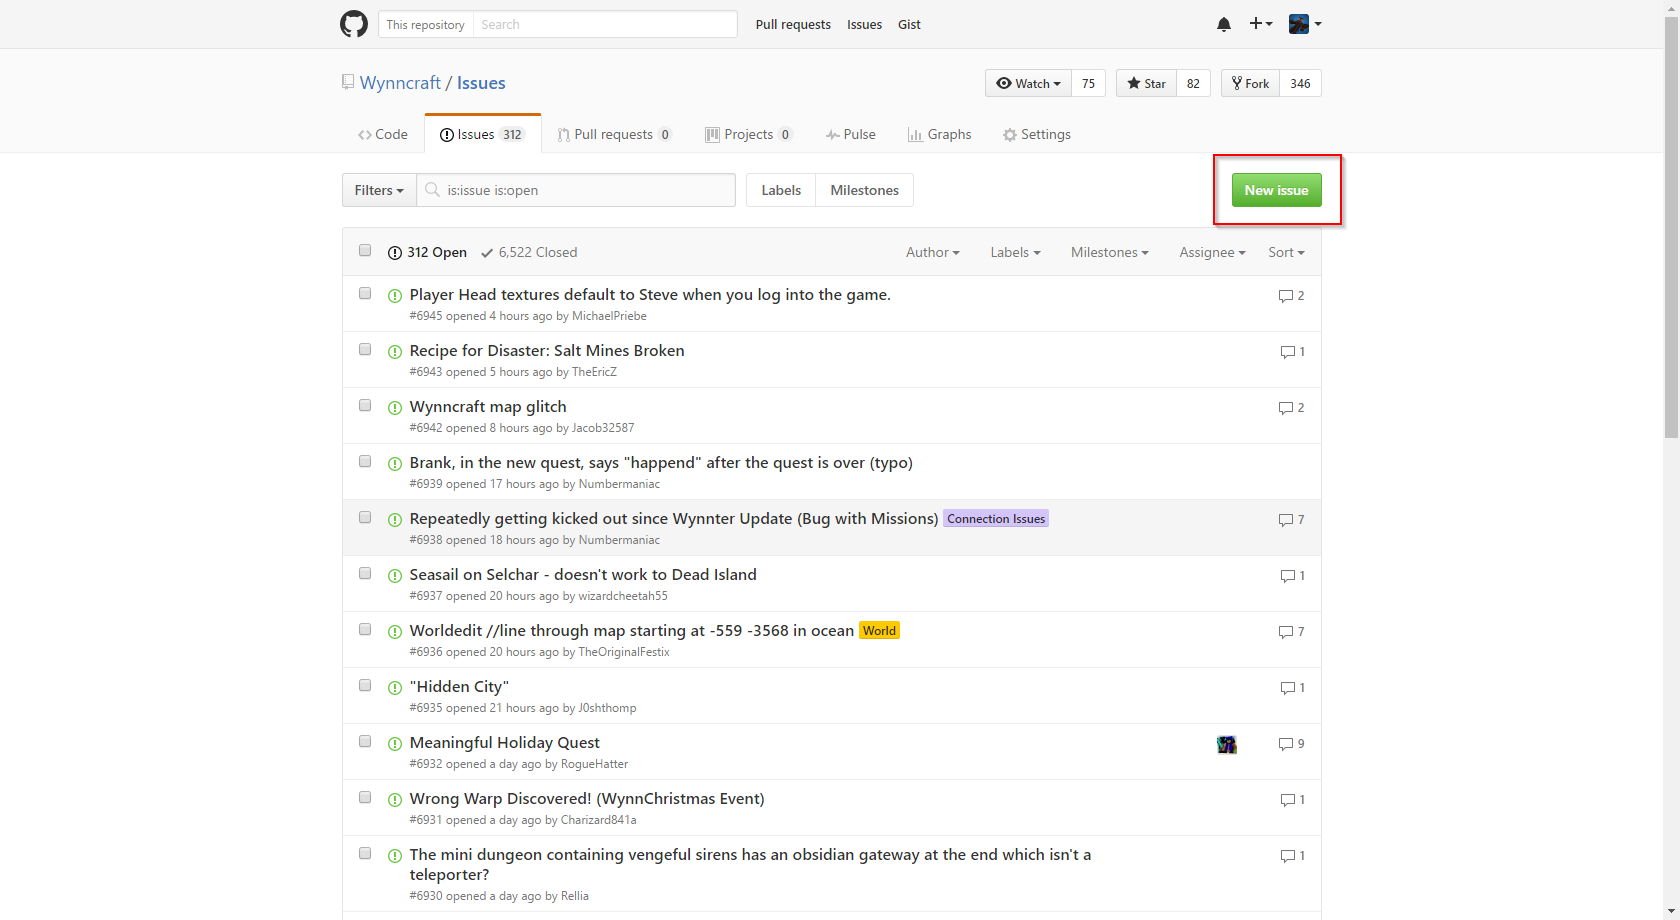Expand the Author filter dropdown
This screenshot has width=1680, height=920.
click(x=933, y=252)
